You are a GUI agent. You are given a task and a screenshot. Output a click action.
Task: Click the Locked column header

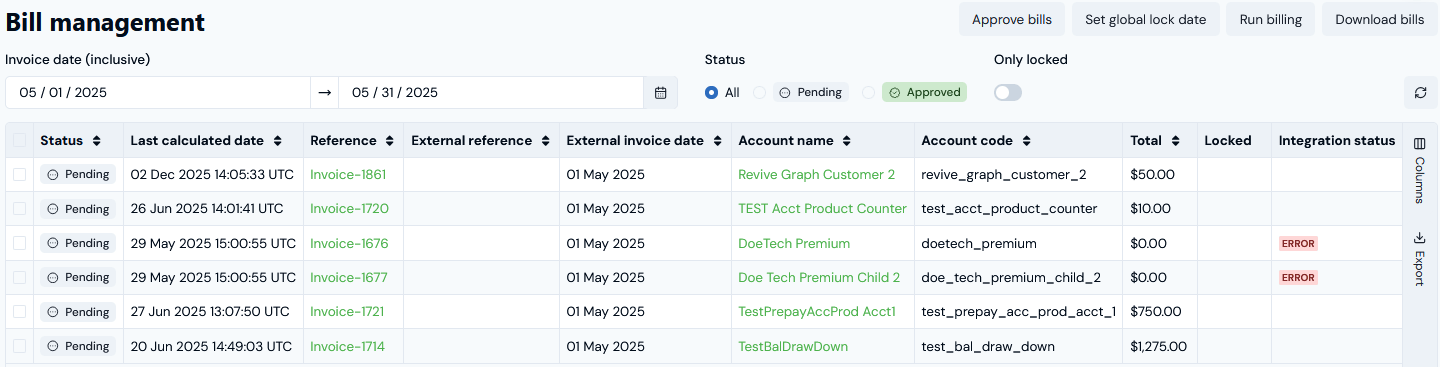pos(1234,141)
